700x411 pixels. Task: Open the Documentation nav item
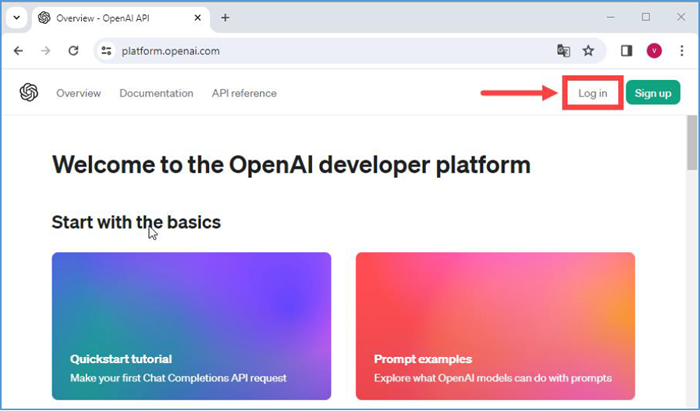pyautogui.click(x=156, y=93)
